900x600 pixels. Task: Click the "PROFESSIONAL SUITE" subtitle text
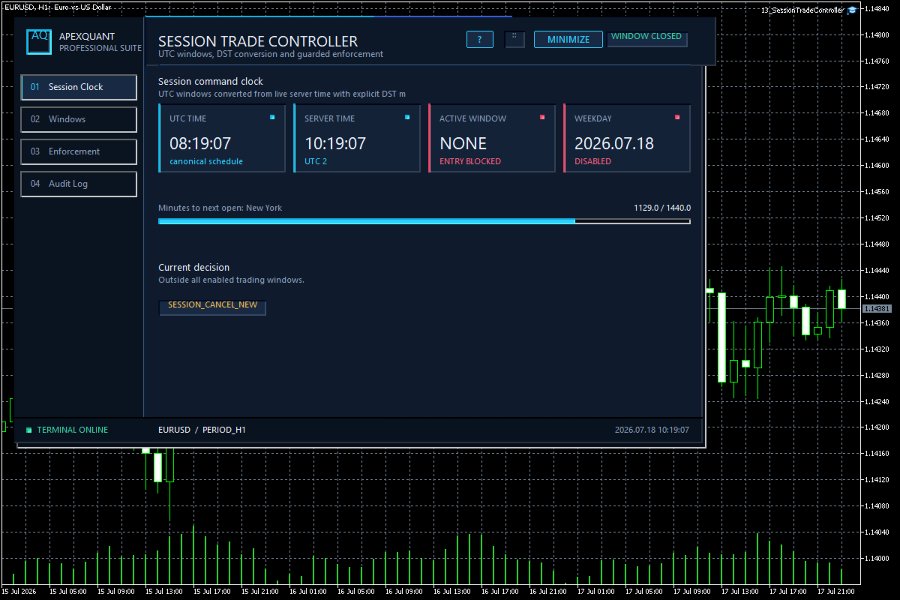(x=100, y=48)
